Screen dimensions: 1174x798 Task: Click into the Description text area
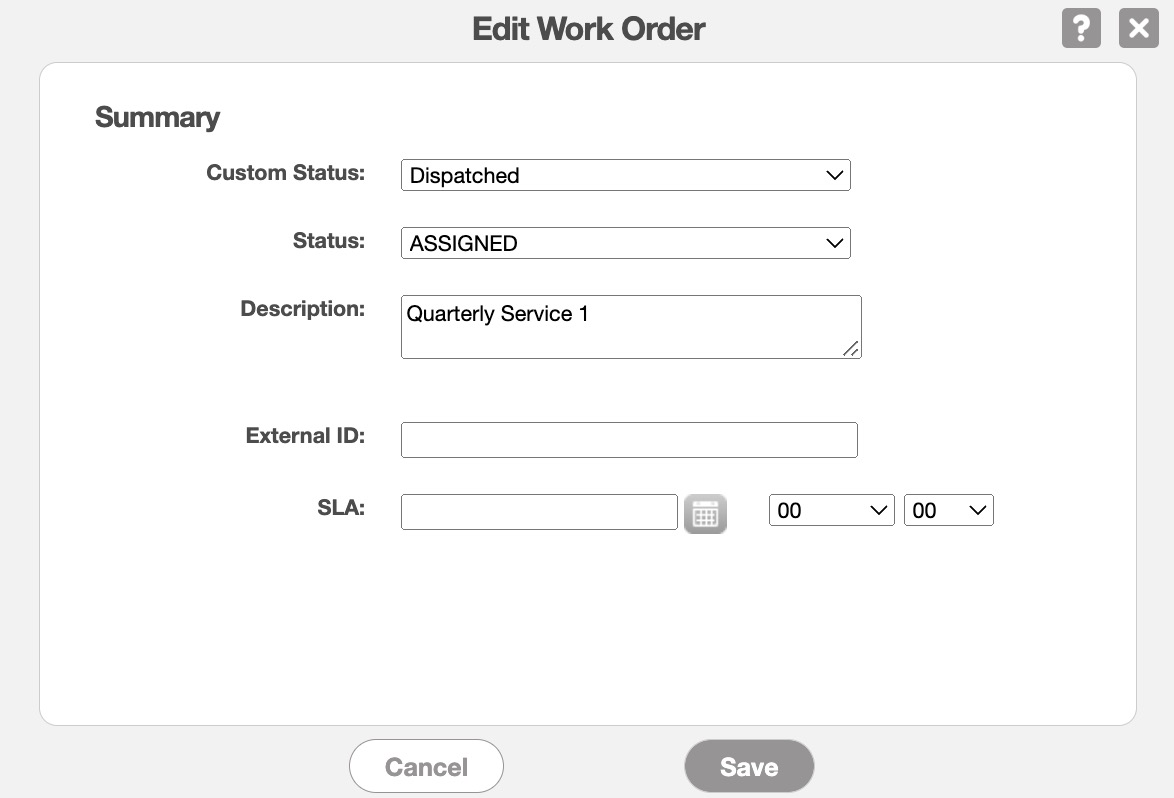click(x=630, y=326)
